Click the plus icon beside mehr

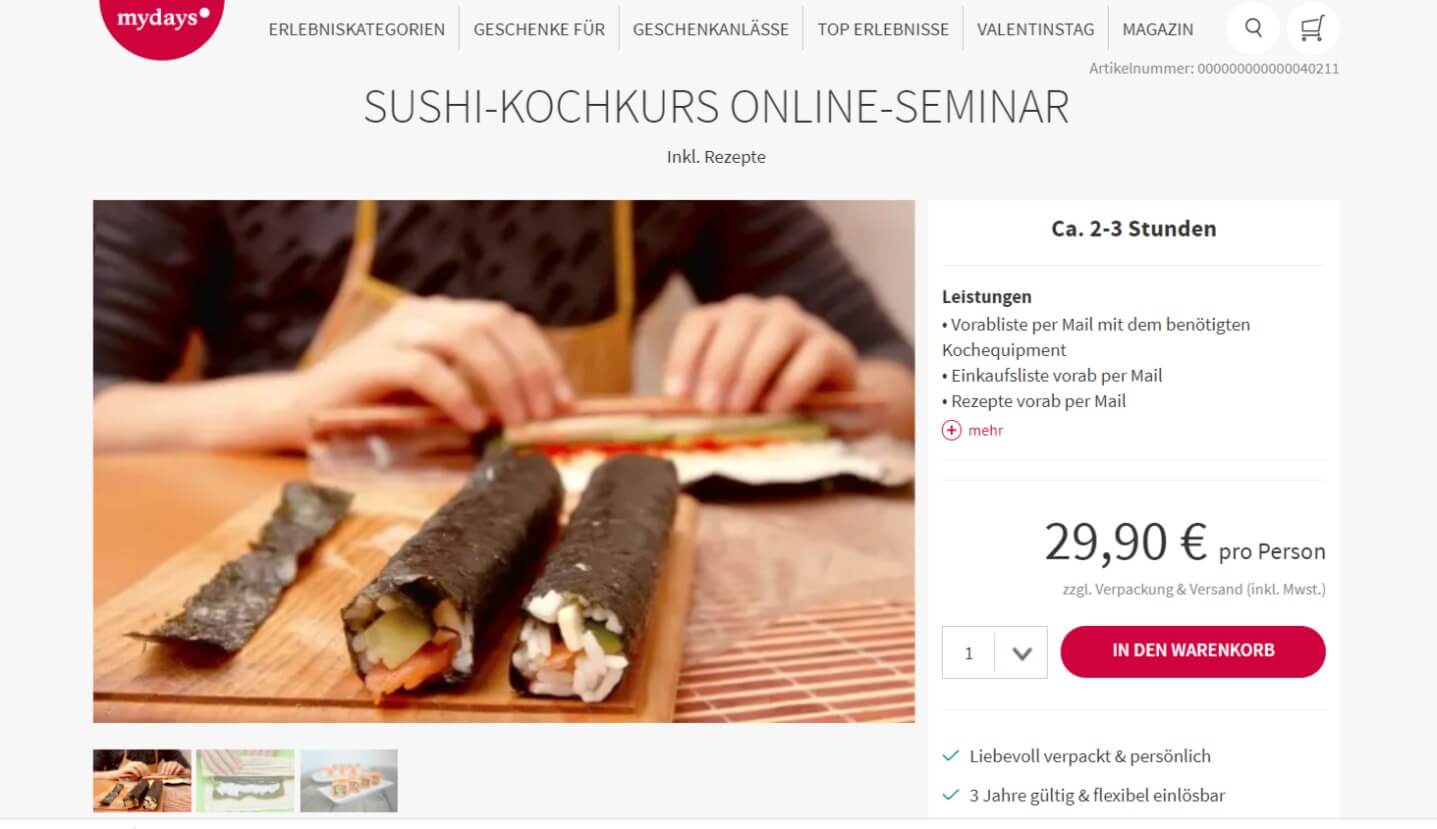tap(951, 430)
